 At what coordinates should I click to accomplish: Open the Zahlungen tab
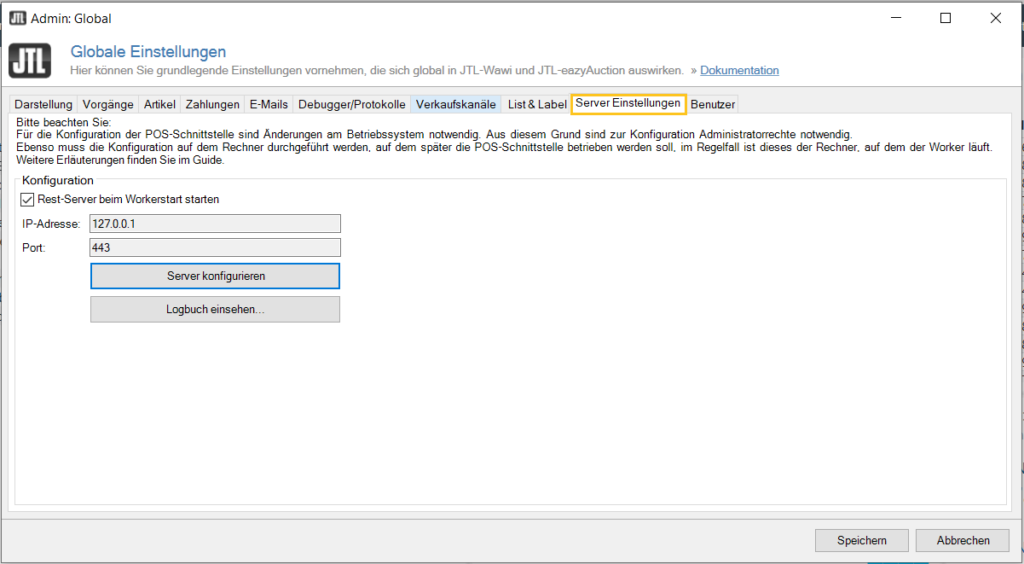(212, 104)
